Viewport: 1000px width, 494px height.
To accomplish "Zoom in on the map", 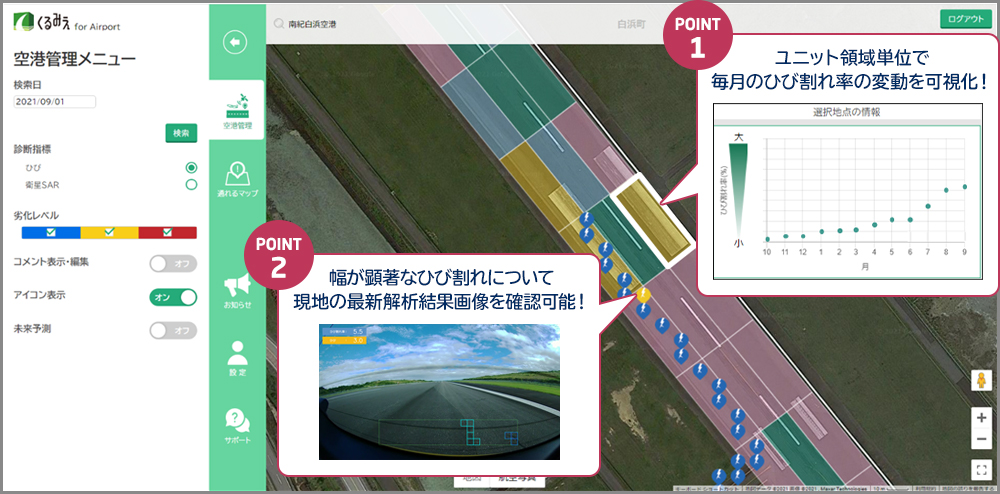I will pyautogui.click(x=981, y=417).
